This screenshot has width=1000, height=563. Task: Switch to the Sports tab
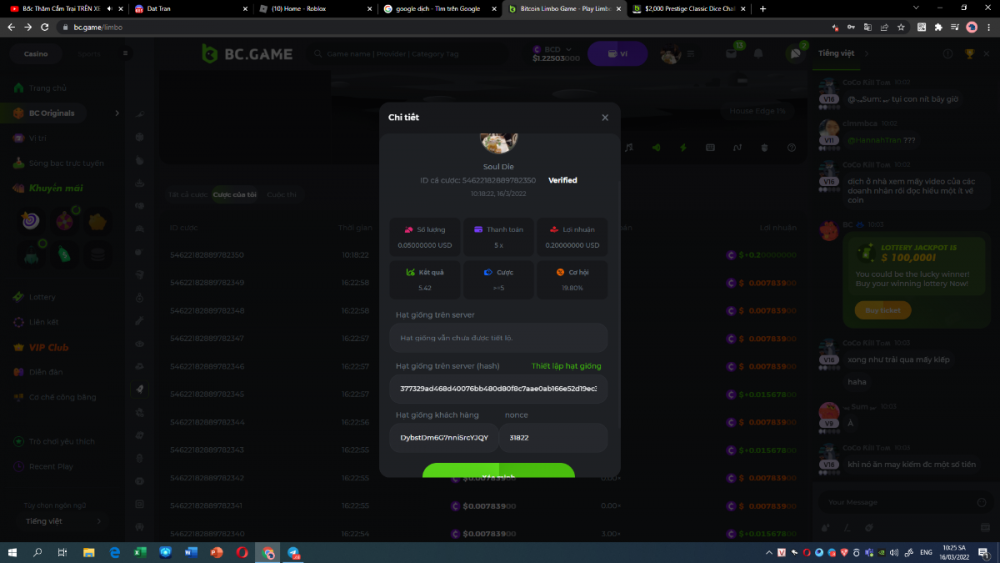90,53
